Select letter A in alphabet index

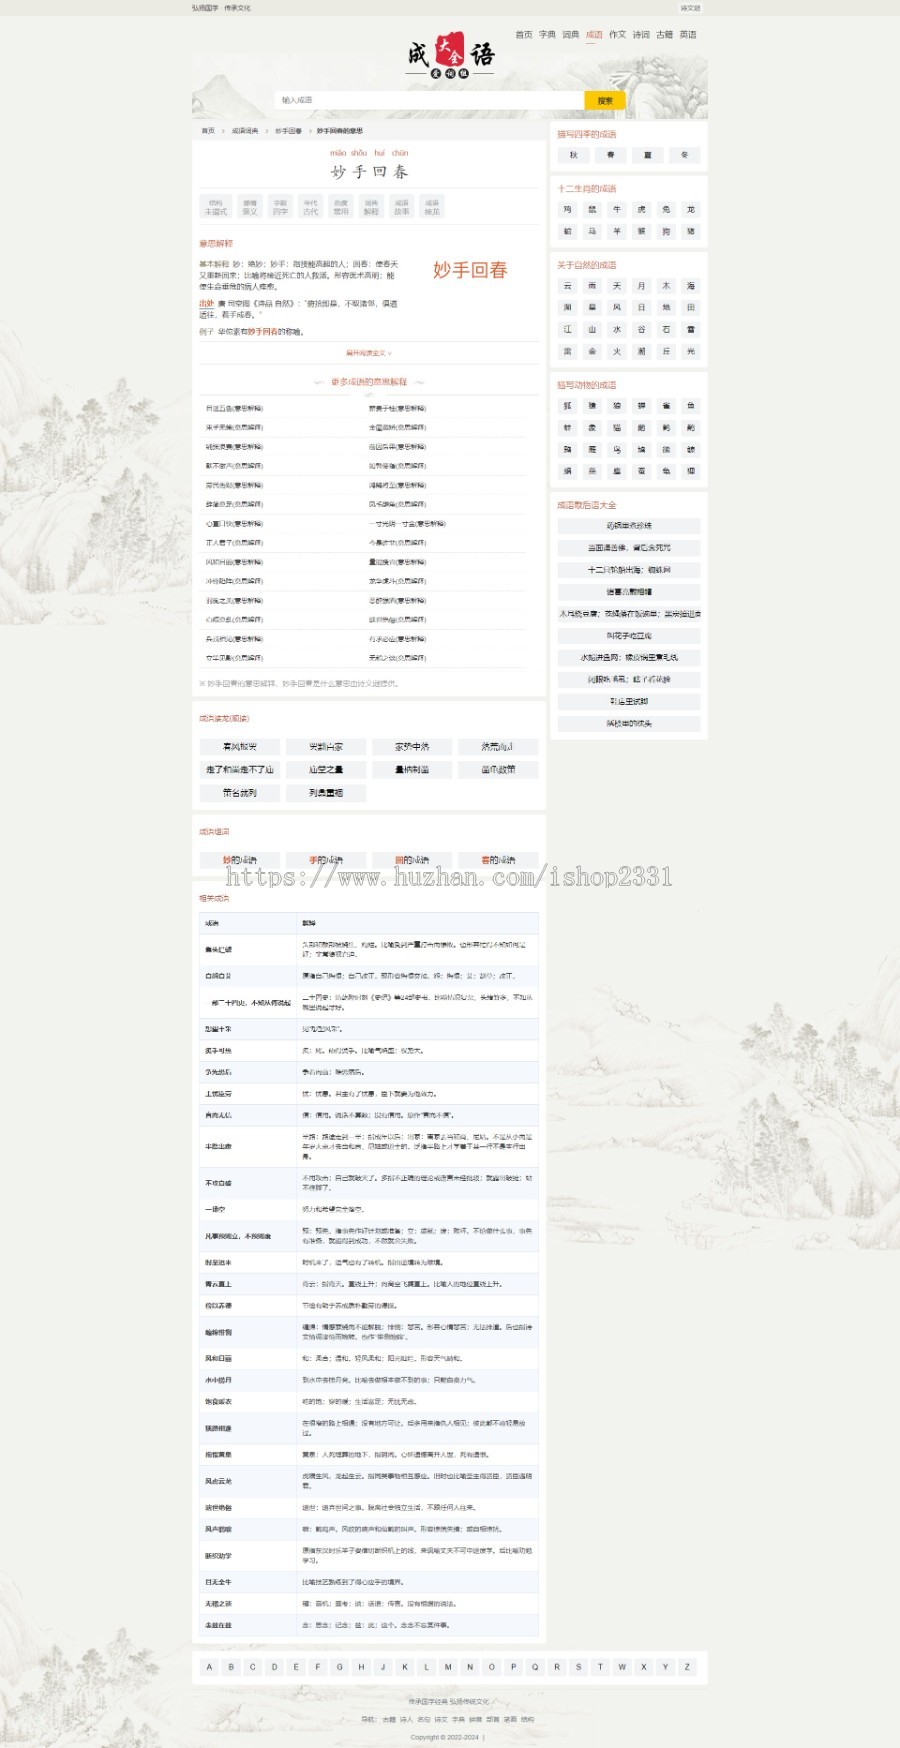click(x=209, y=1667)
